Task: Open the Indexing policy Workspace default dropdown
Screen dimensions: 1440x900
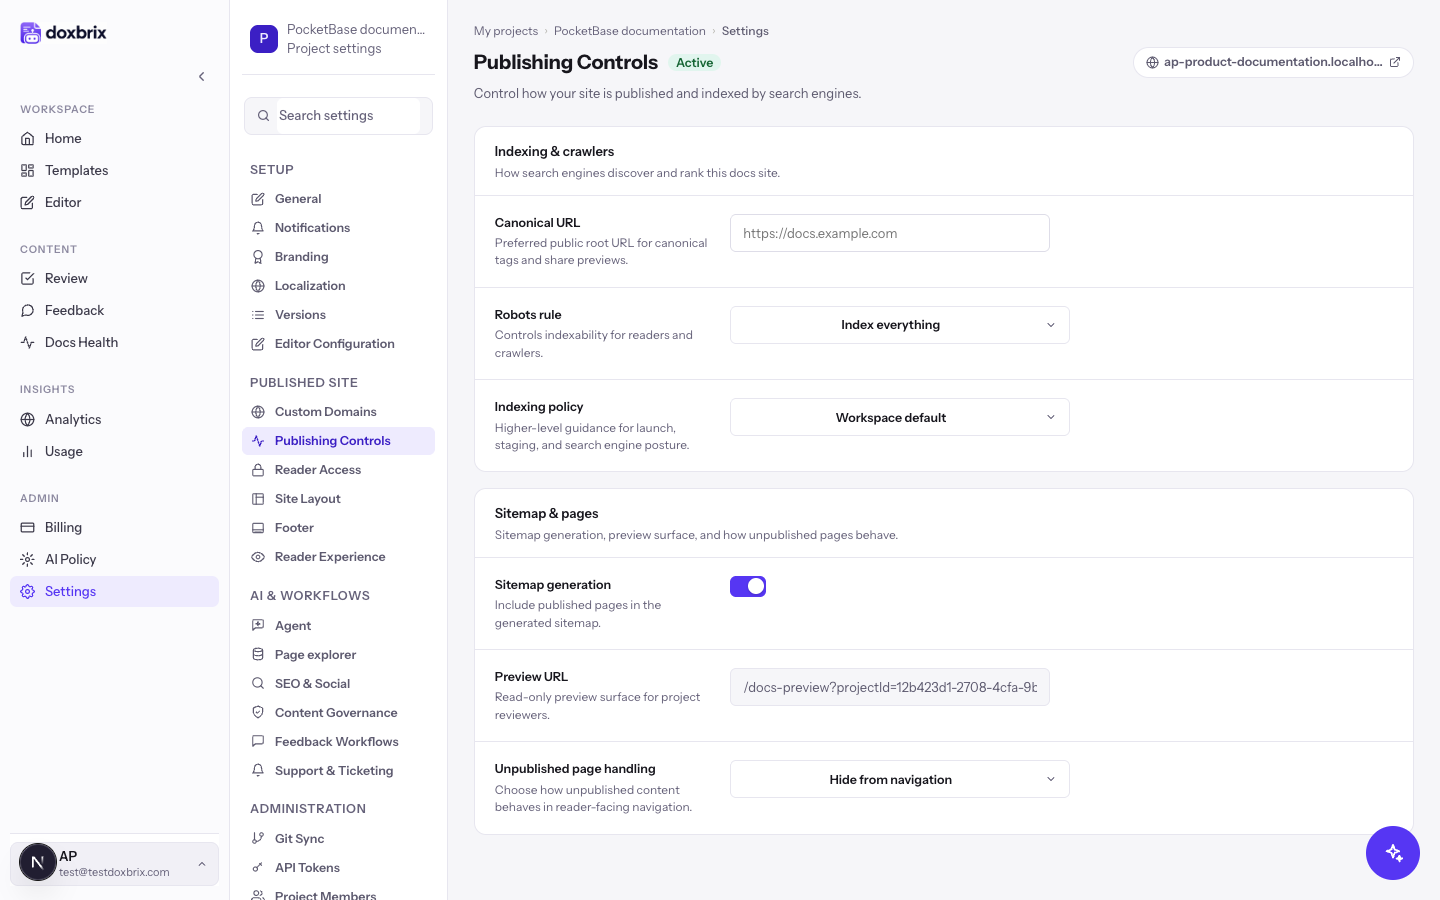Action: coord(900,417)
